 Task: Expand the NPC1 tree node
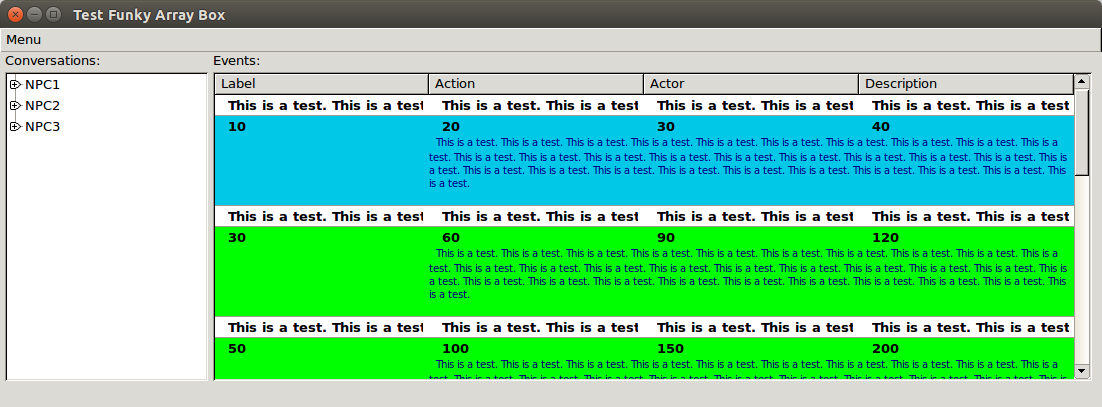[x=15, y=85]
